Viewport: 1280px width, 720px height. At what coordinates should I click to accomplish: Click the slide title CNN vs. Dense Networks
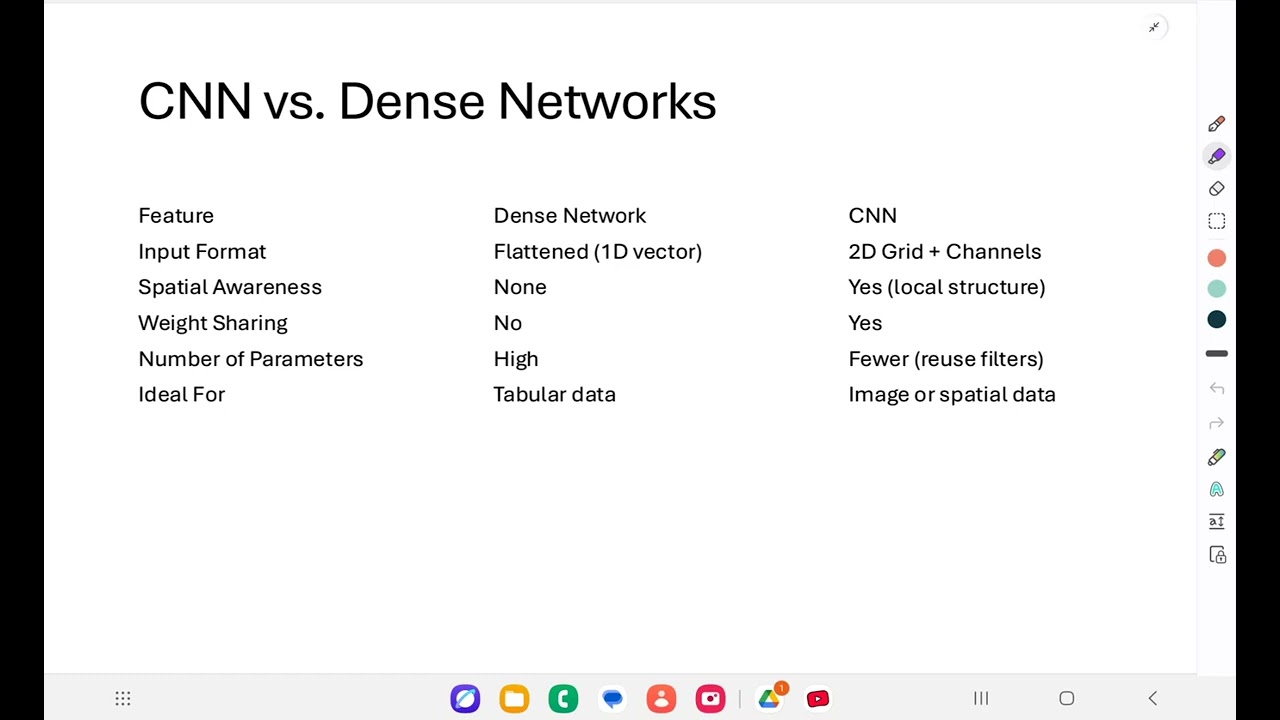[427, 102]
